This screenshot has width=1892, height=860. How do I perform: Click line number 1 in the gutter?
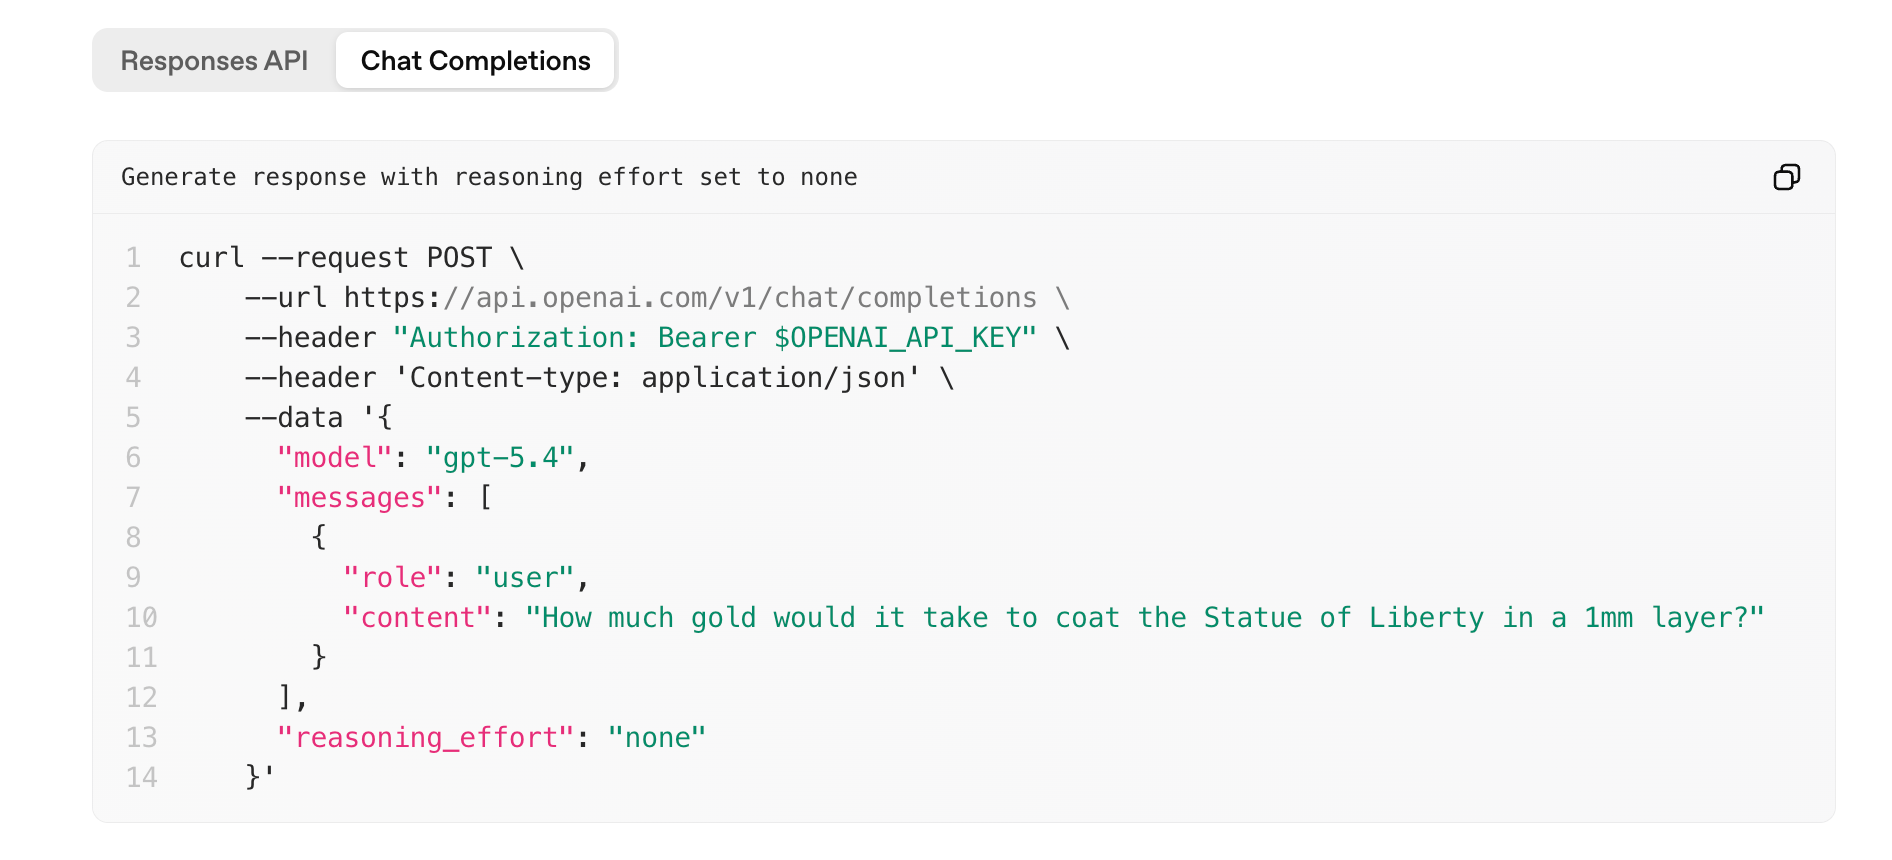click(x=133, y=258)
